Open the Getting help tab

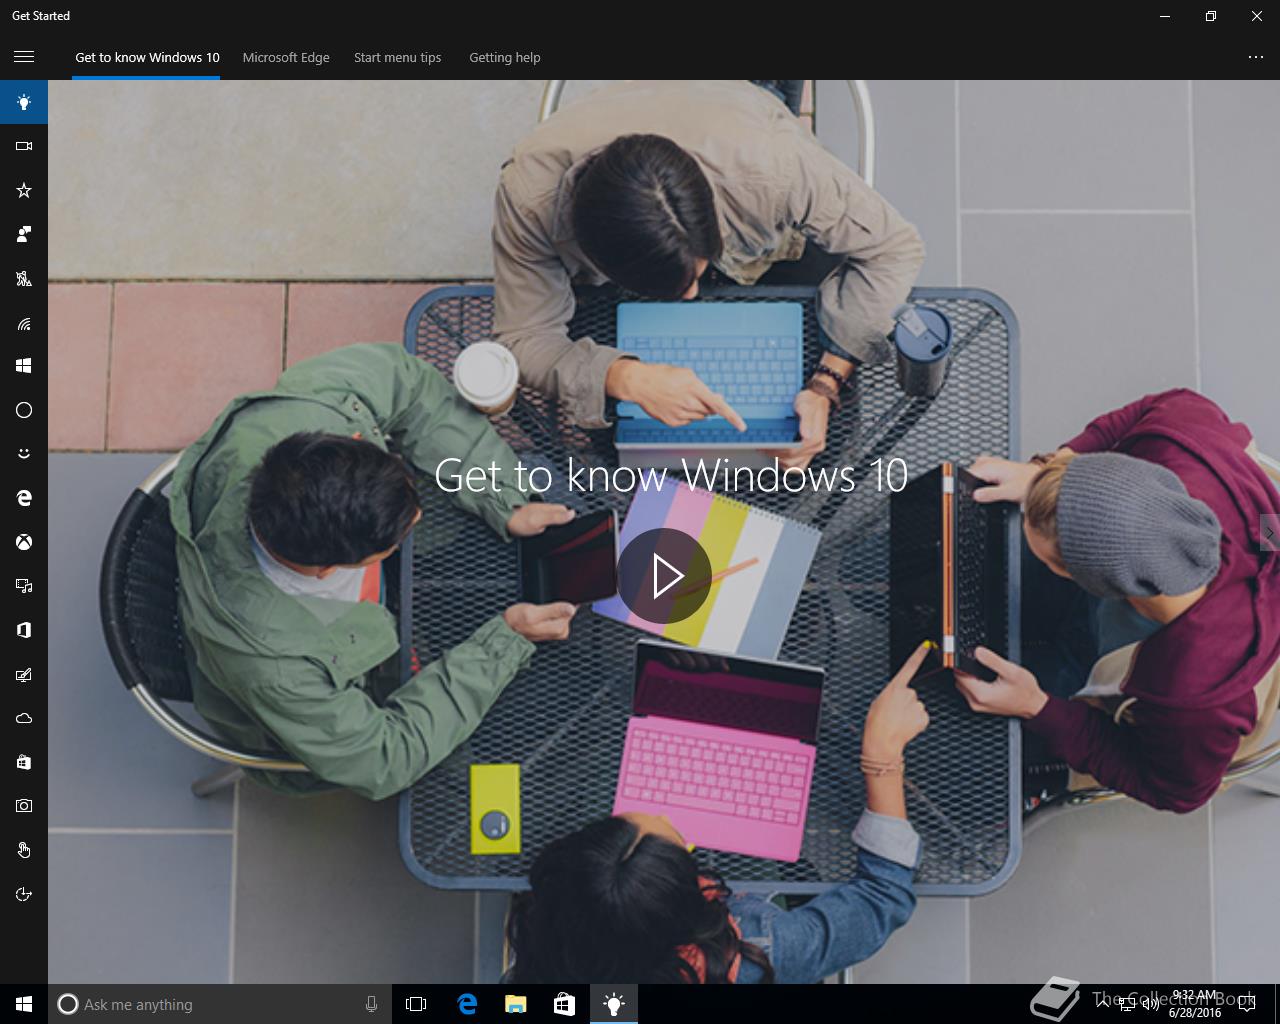pyautogui.click(x=505, y=57)
